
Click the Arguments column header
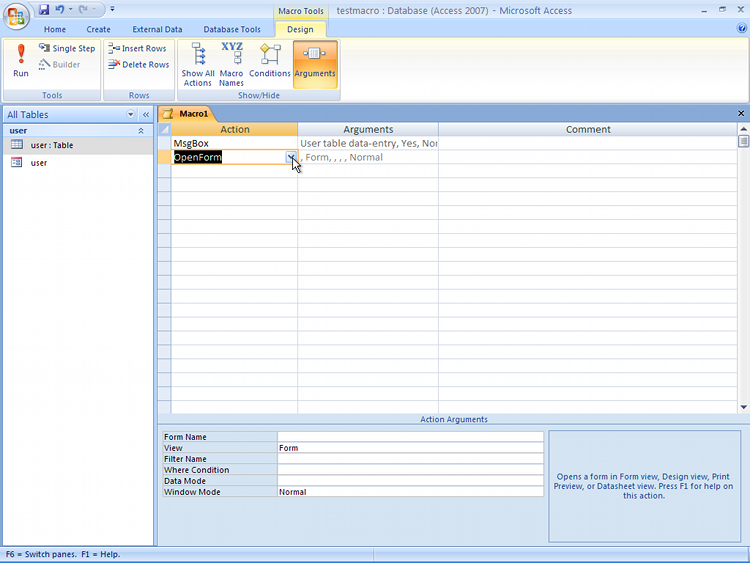pos(368,129)
